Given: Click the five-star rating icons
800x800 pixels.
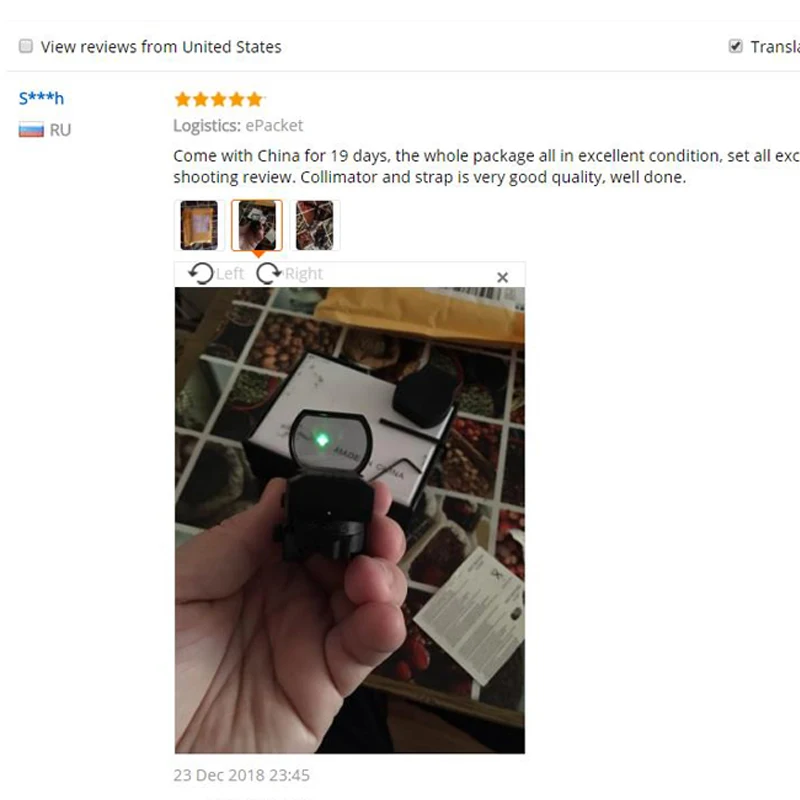Looking at the screenshot, I should click(x=218, y=99).
